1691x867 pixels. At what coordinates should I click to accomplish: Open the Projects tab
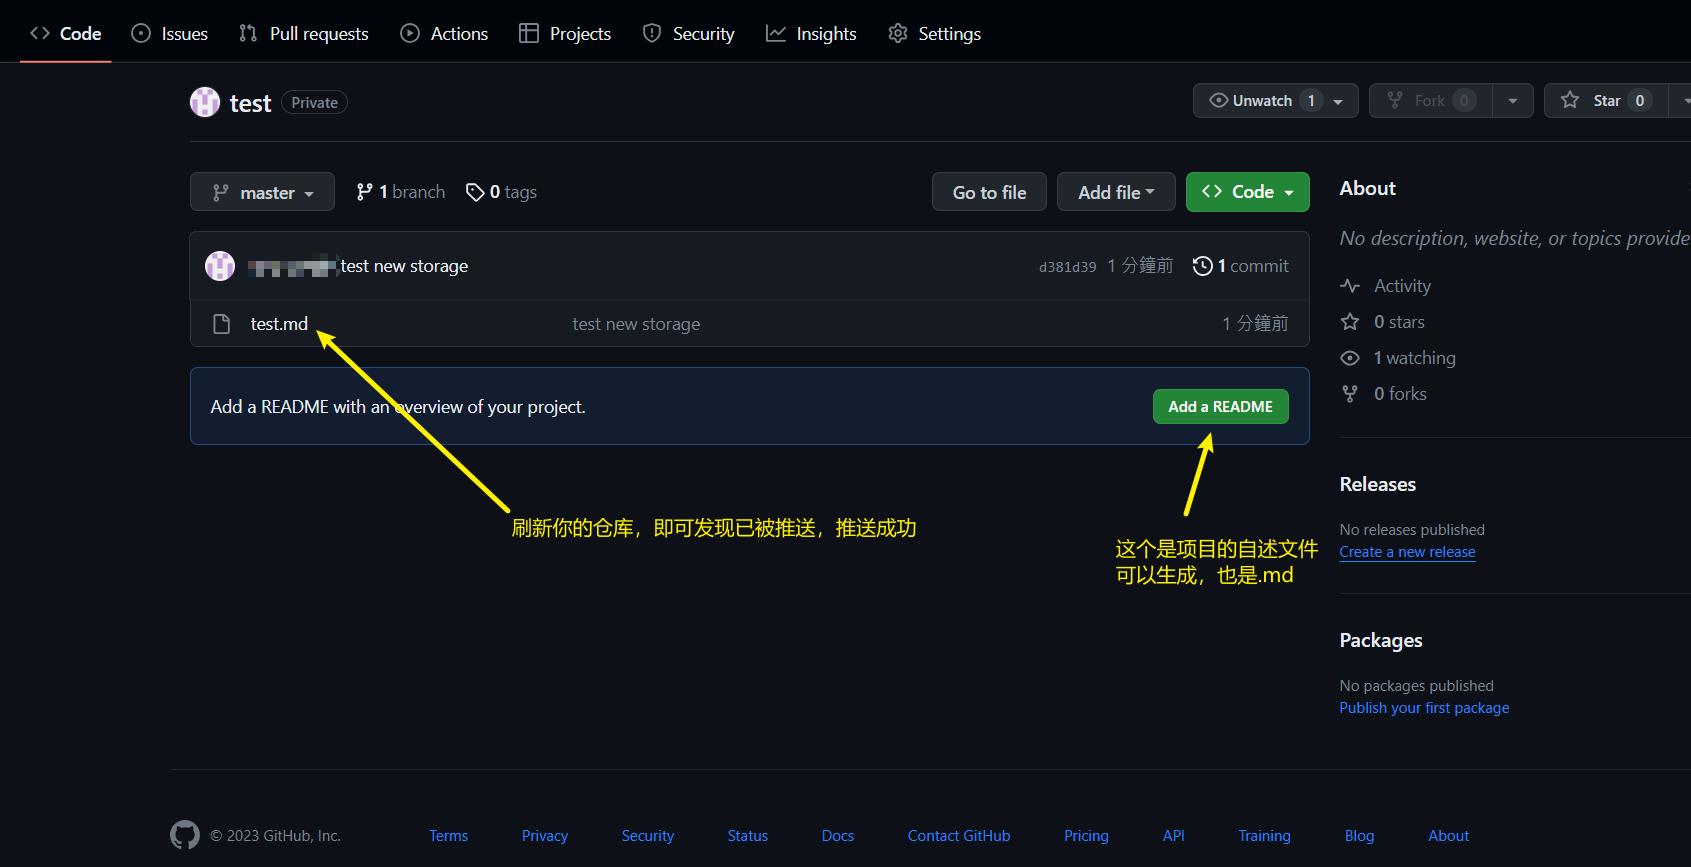pyautogui.click(x=565, y=33)
